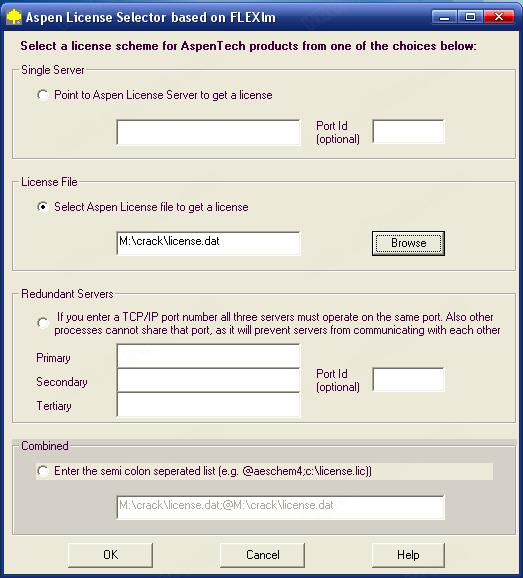Open the Browse file dialog

[x=408, y=243]
